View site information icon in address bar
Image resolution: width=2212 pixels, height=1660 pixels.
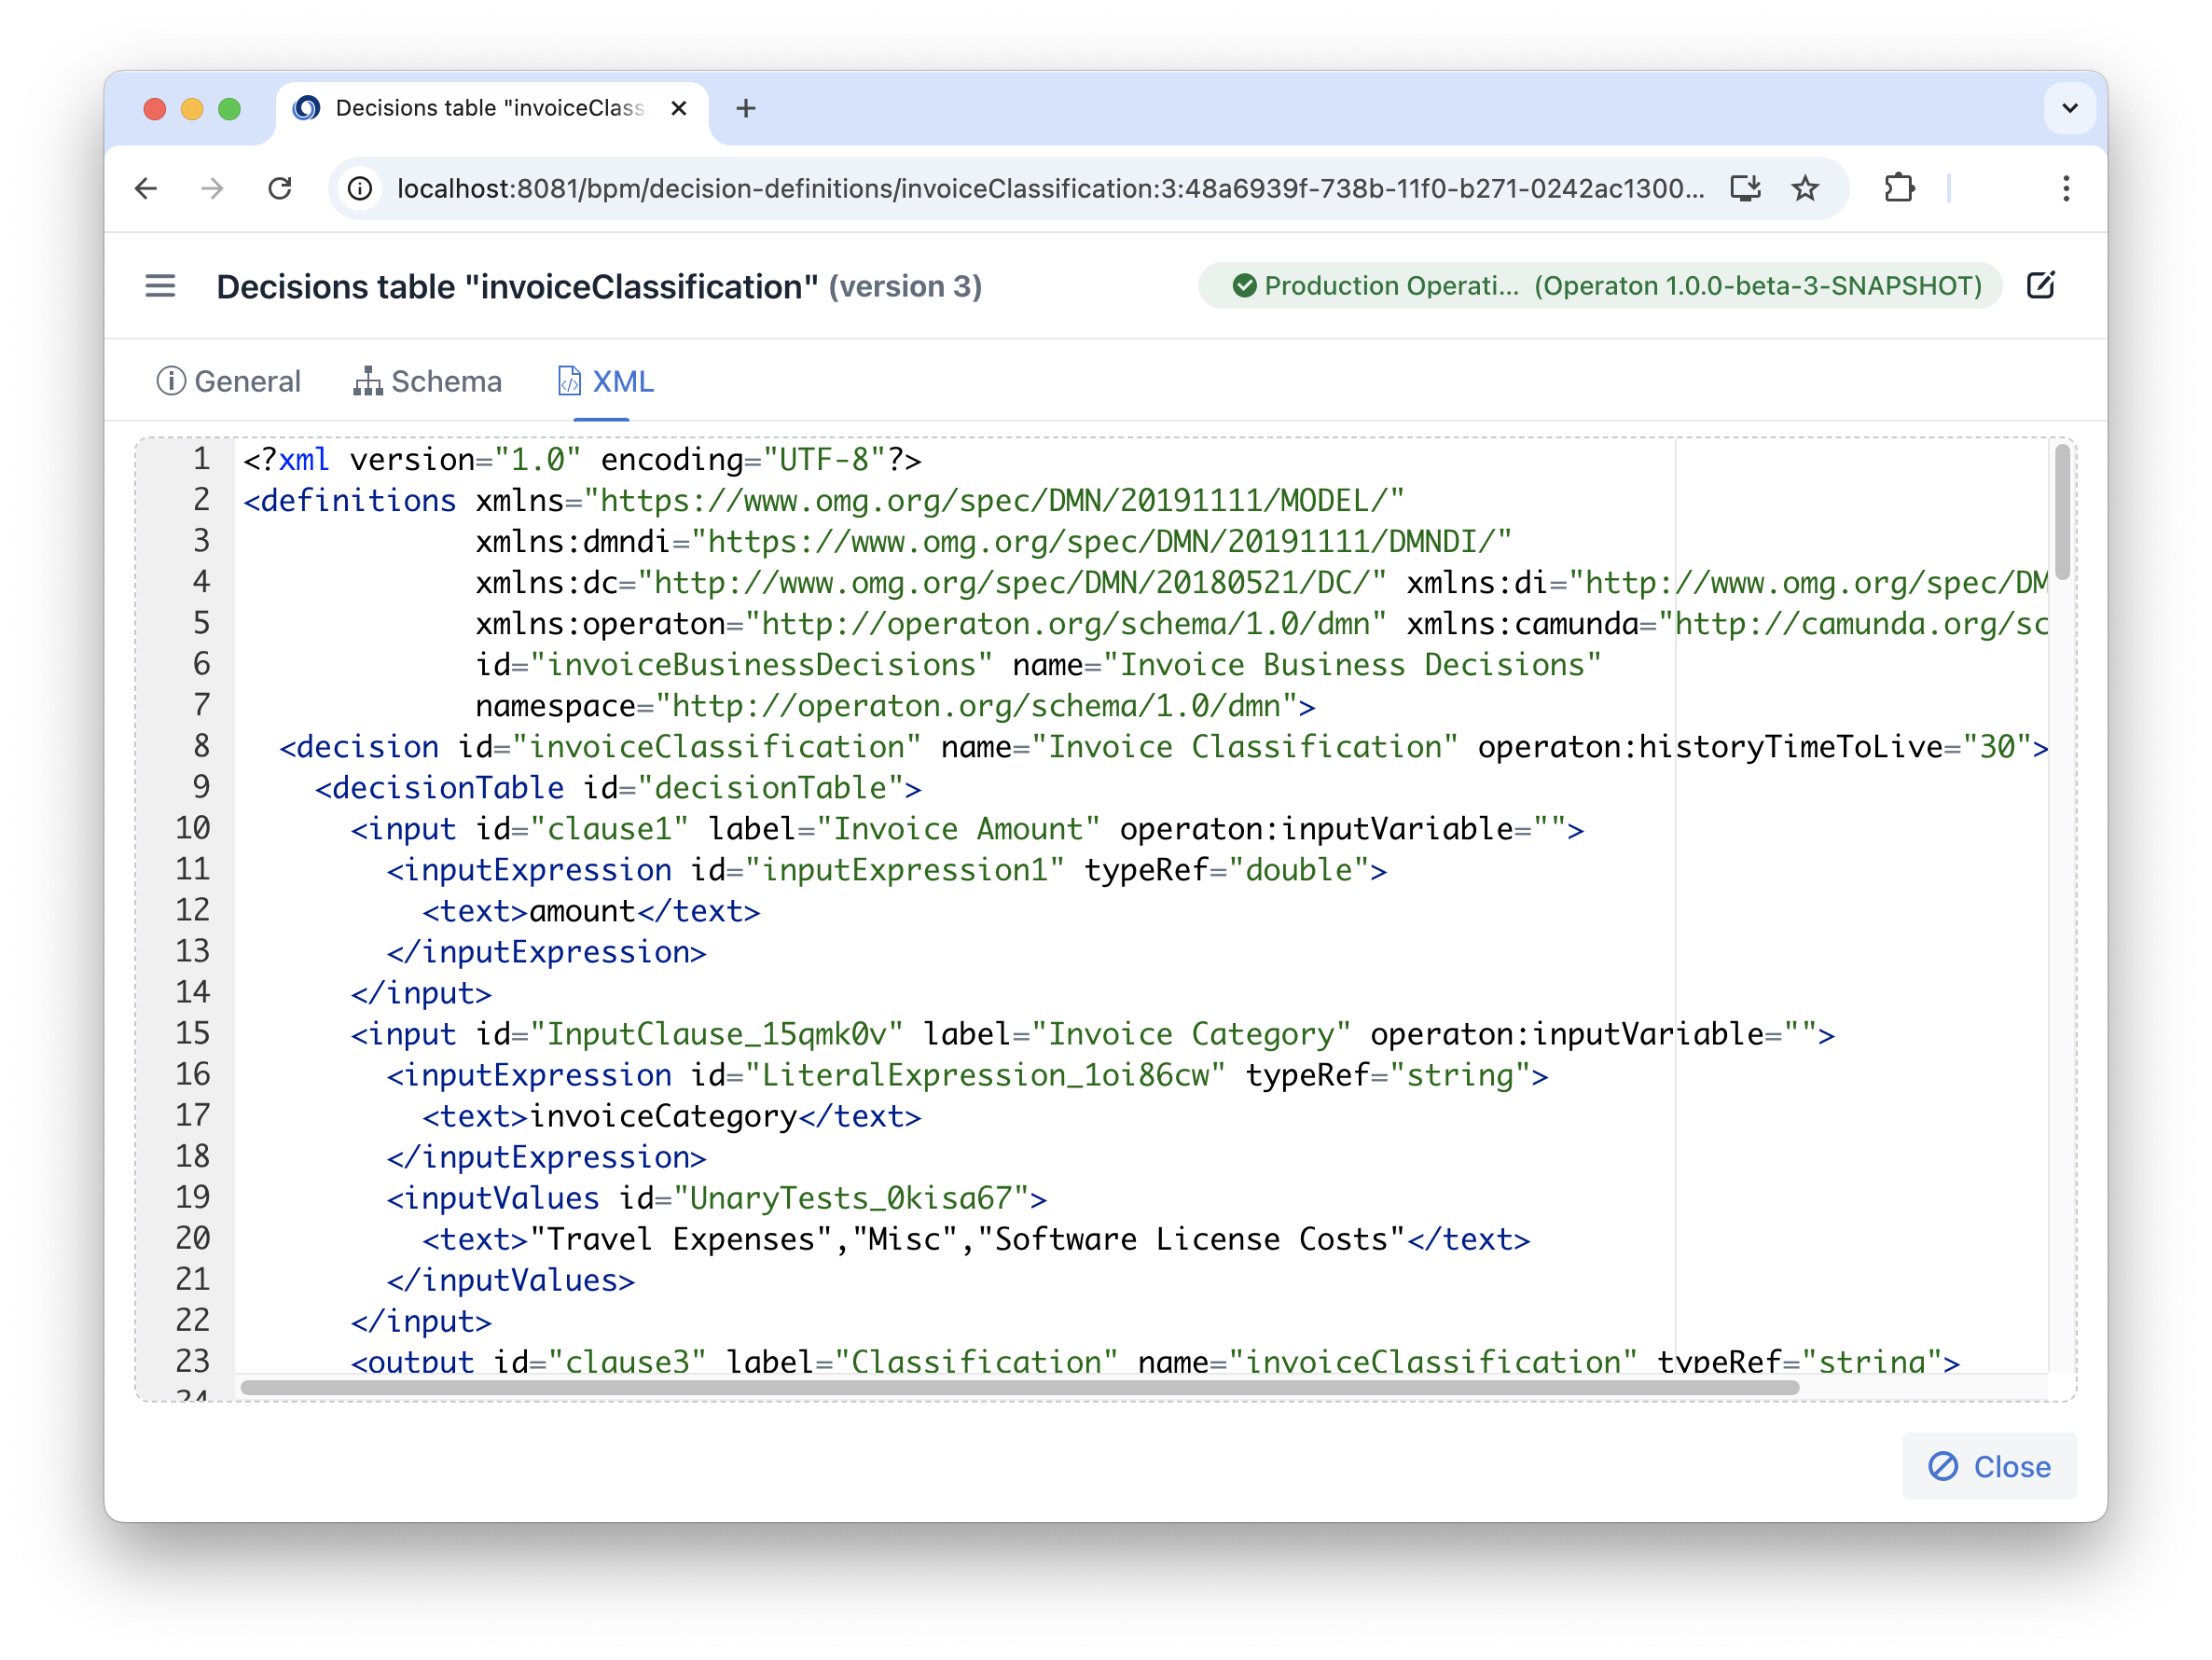(x=360, y=188)
